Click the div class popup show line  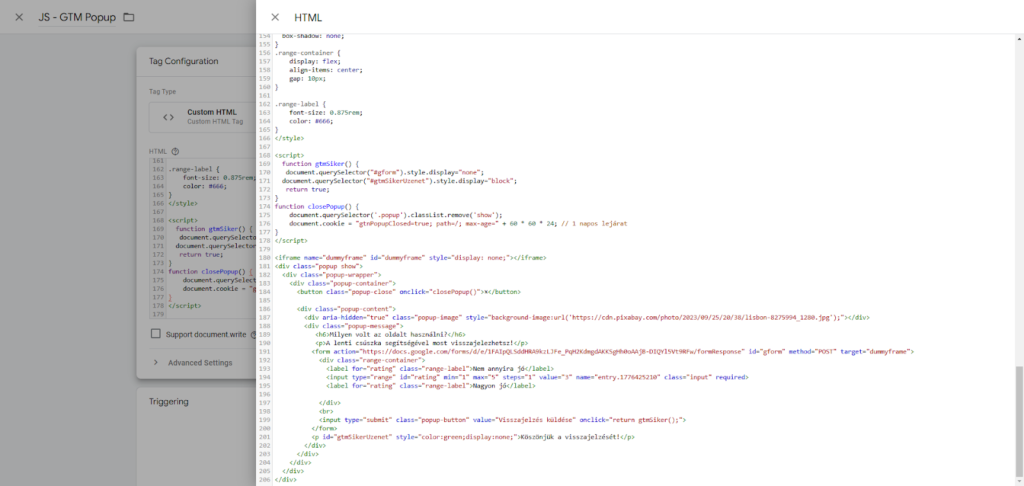pos(318,267)
